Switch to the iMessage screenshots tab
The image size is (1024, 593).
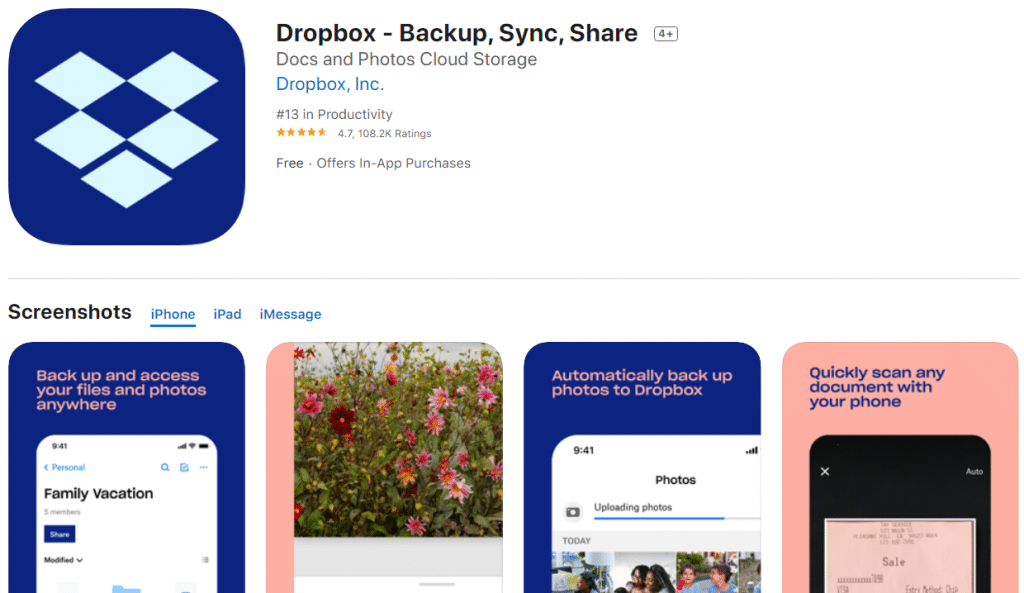(290, 314)
